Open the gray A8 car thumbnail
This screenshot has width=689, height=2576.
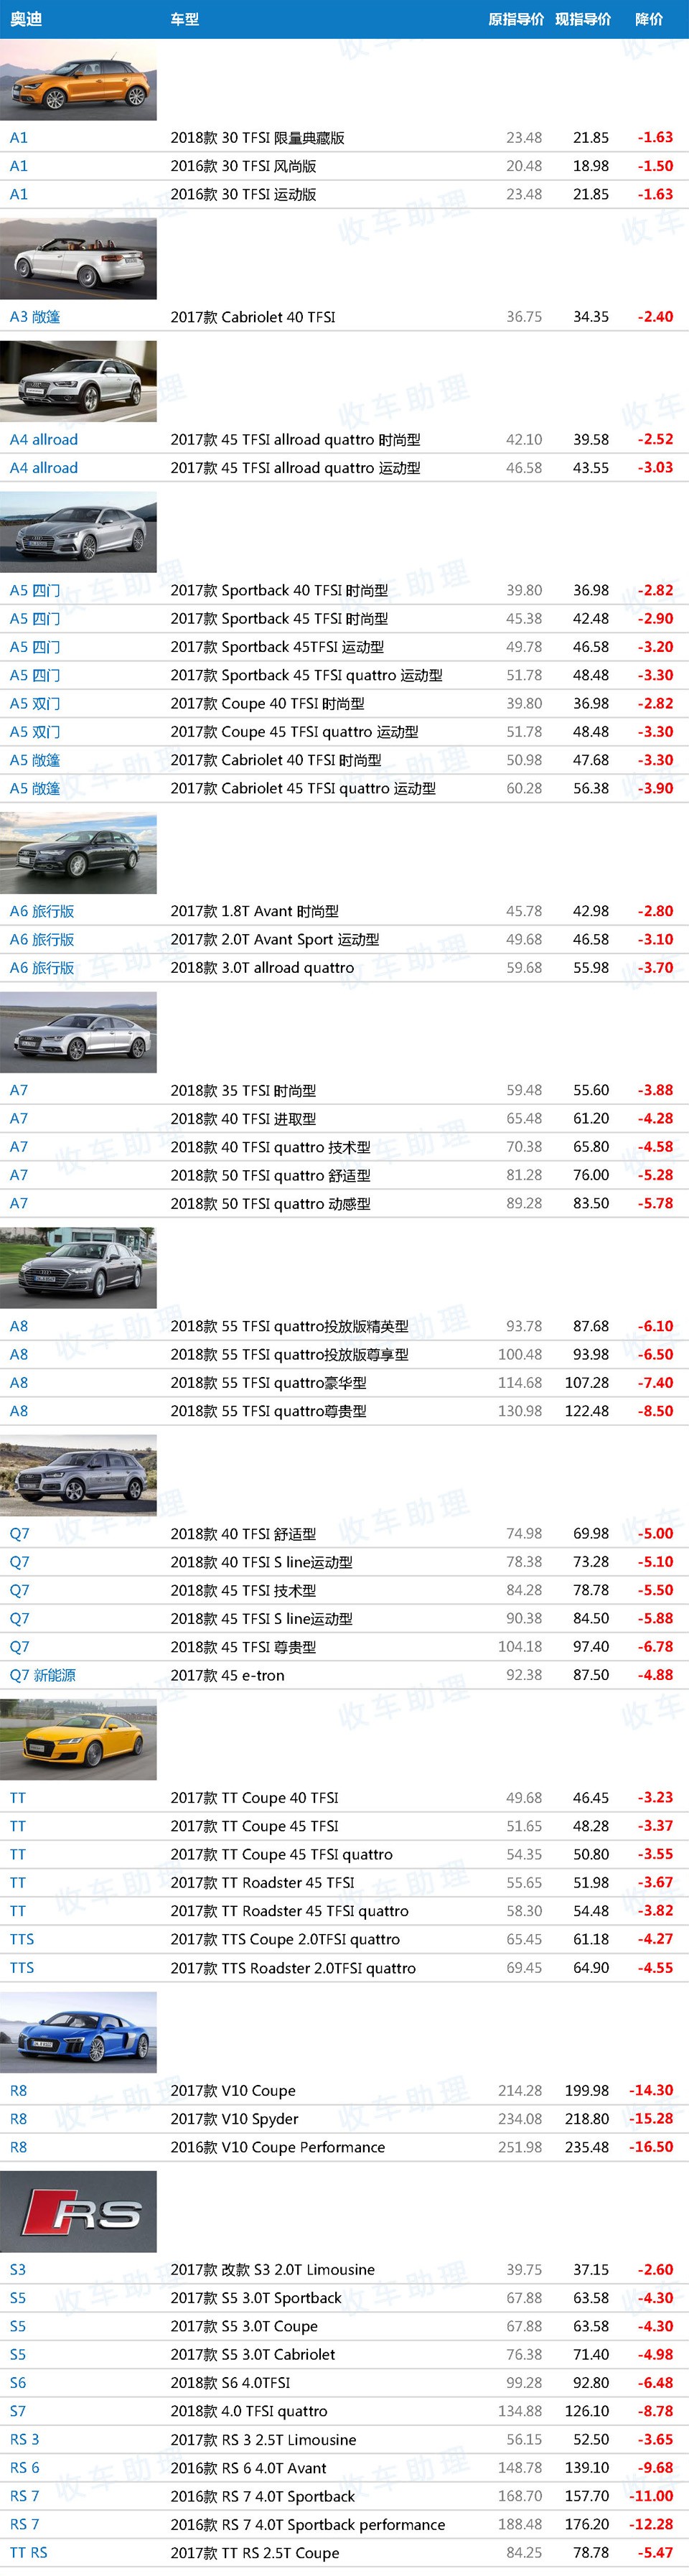click(78, 1269)
